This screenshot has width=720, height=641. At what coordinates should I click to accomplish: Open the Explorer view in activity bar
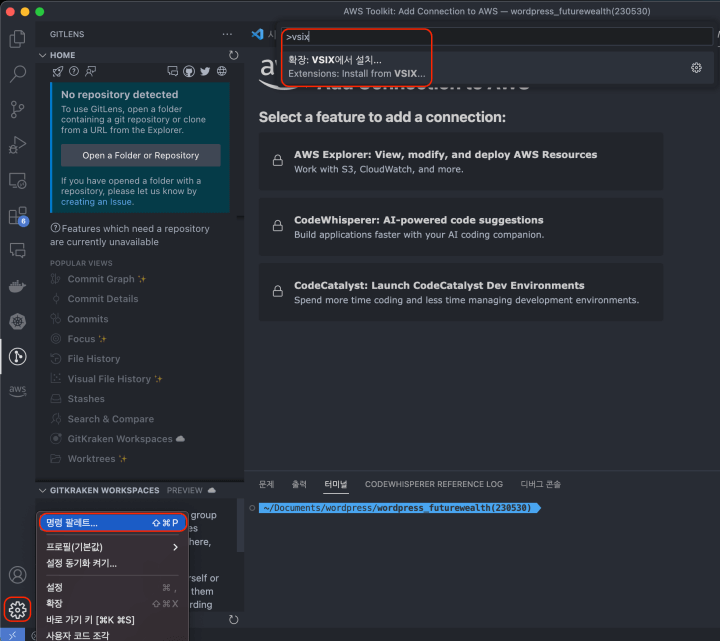click(x=17, y=39)
